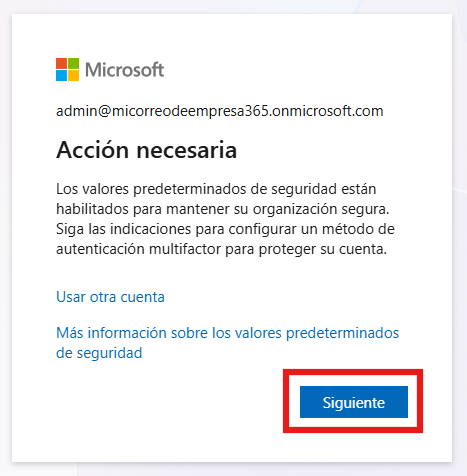Continue with the Siguiente button

coord(354,402)
